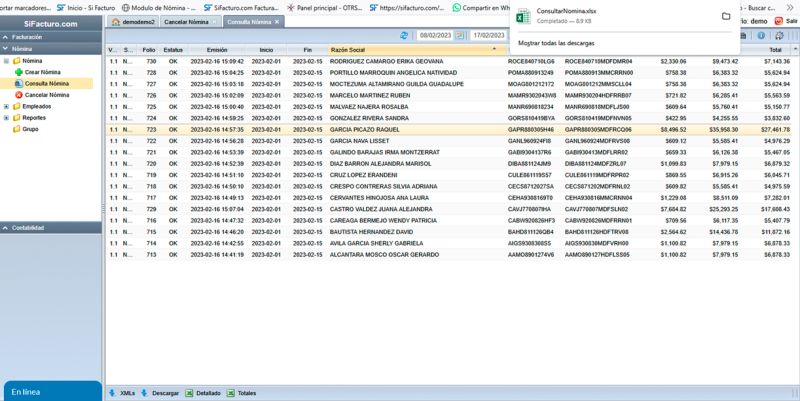Screen dimensions: 800x401
Task: Click the XMLs download arrow icon
Action: 112,393
